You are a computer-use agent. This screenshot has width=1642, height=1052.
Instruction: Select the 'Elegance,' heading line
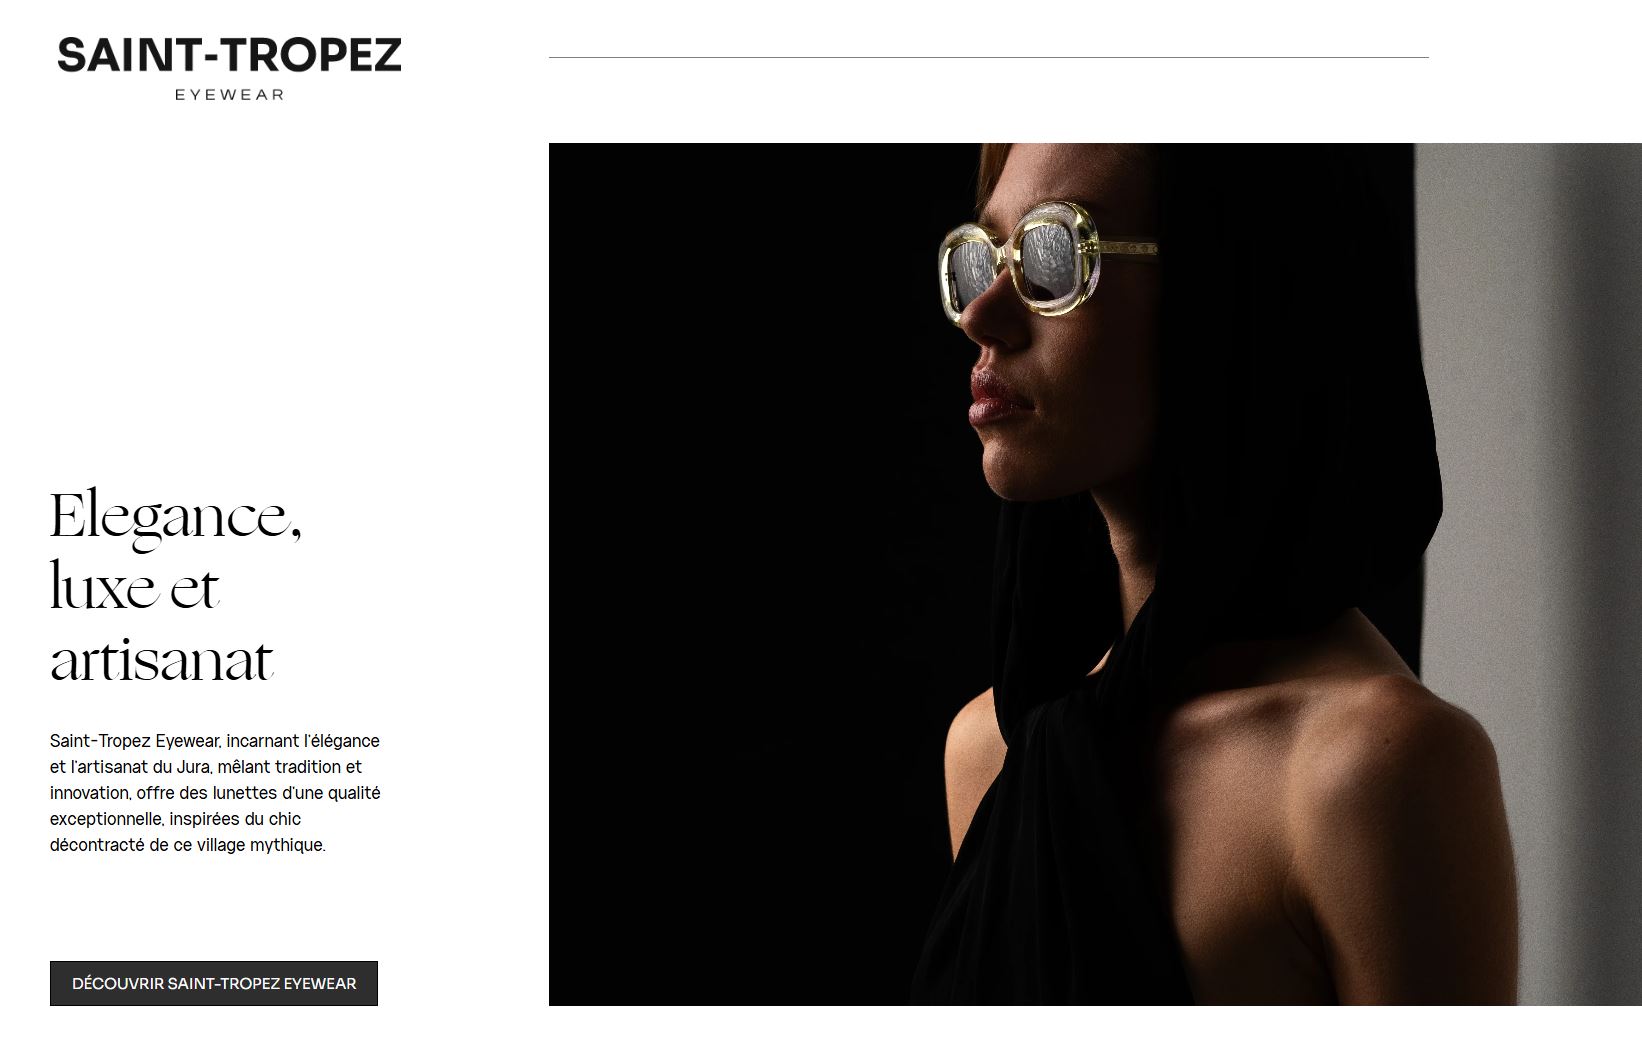[x=176, y=518]
